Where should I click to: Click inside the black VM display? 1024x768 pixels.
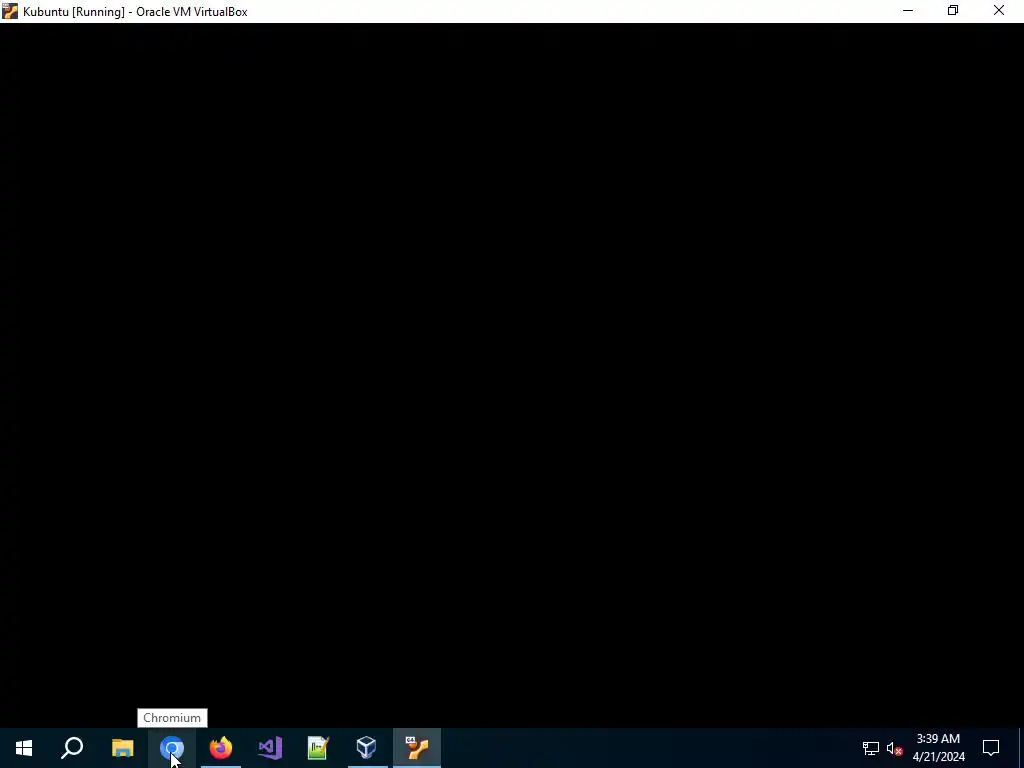(512, 376)
